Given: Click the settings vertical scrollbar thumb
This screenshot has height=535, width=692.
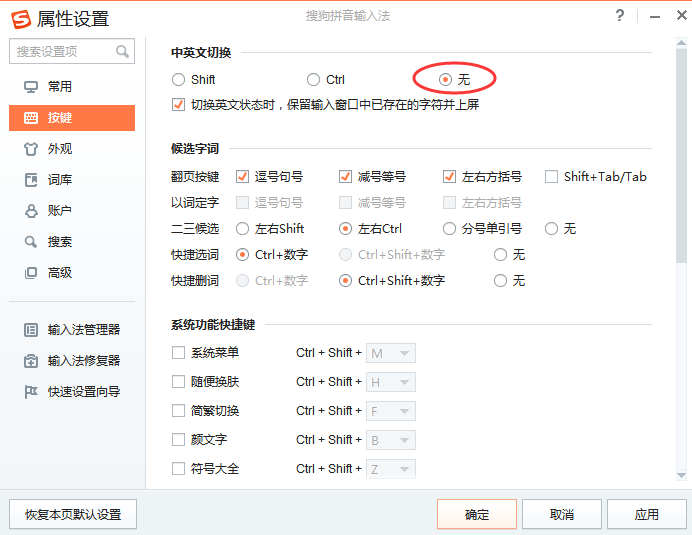Looking at the screenshot, I should click(x=681, y=154).
